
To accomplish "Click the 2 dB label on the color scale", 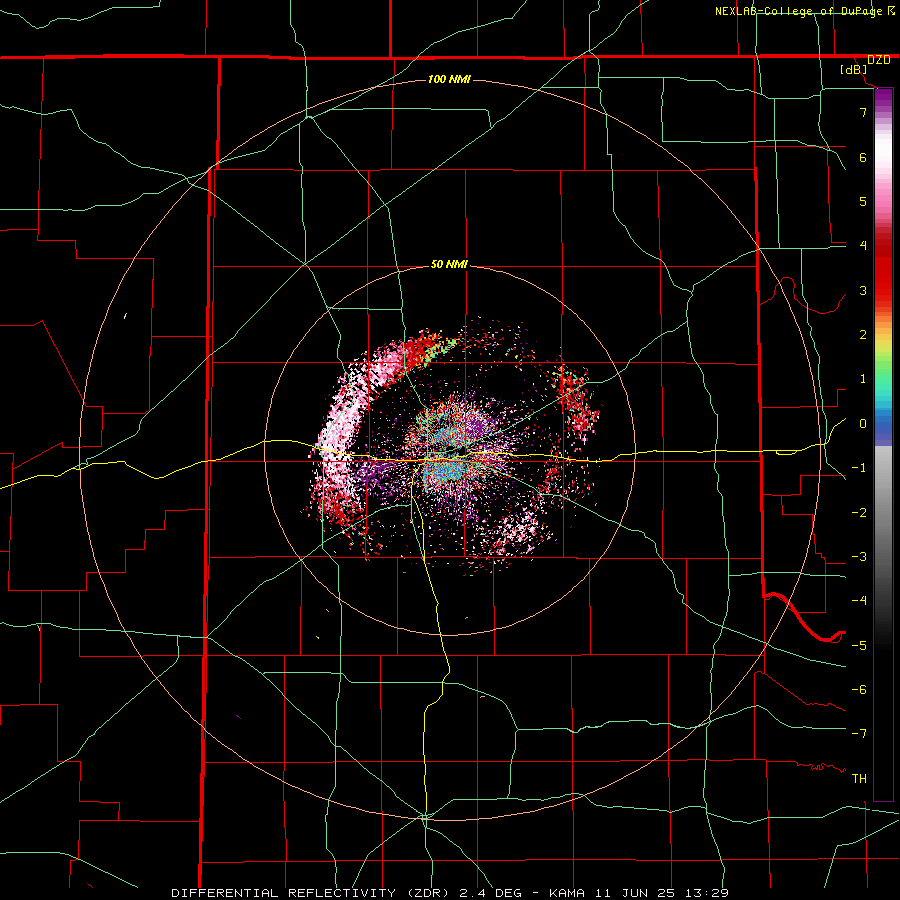I will 863,335.
